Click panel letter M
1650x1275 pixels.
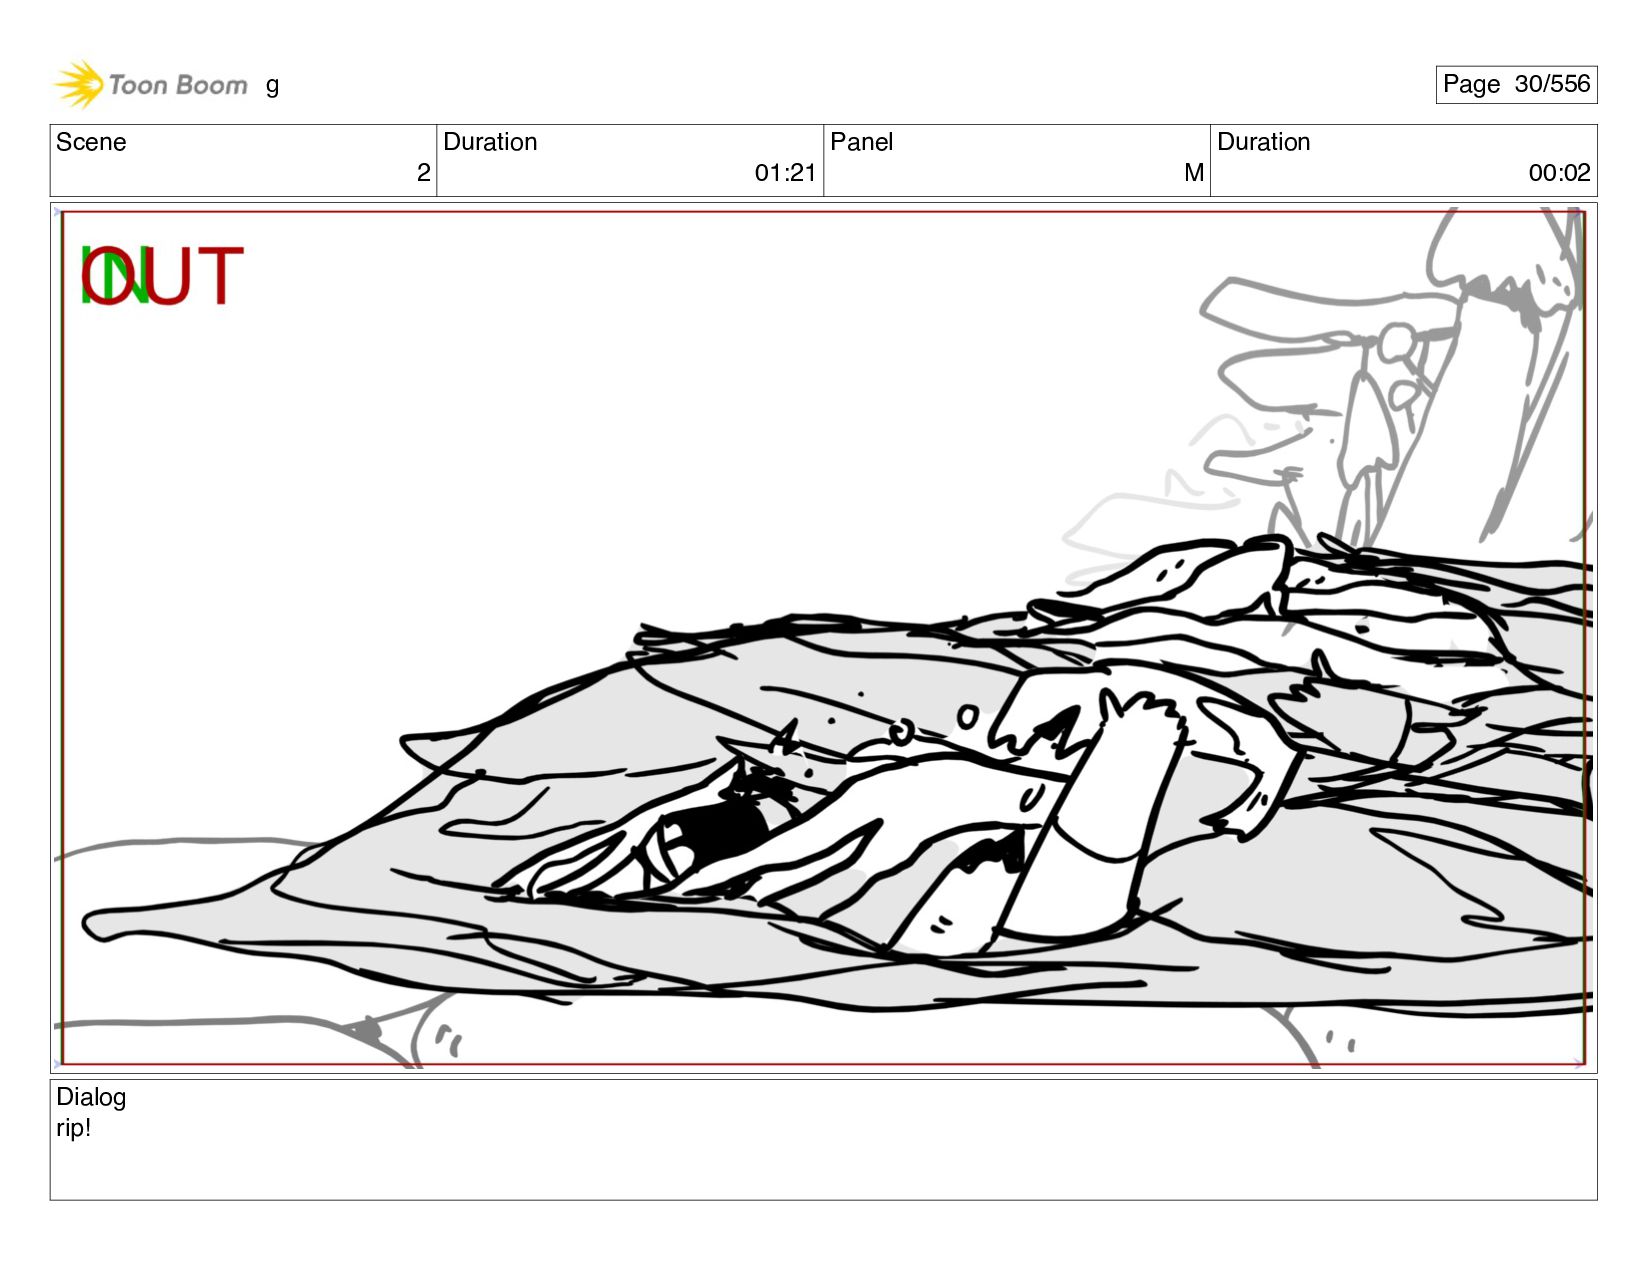coord(1194,173)
